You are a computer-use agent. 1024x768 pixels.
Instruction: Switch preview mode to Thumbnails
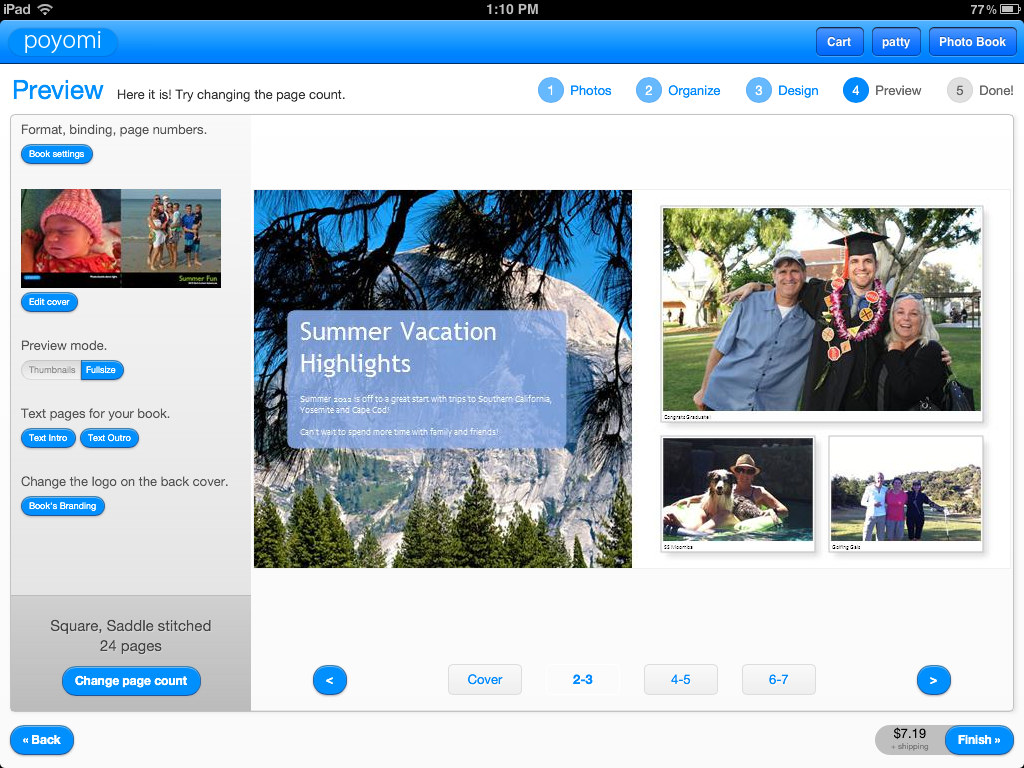point(51,370)
